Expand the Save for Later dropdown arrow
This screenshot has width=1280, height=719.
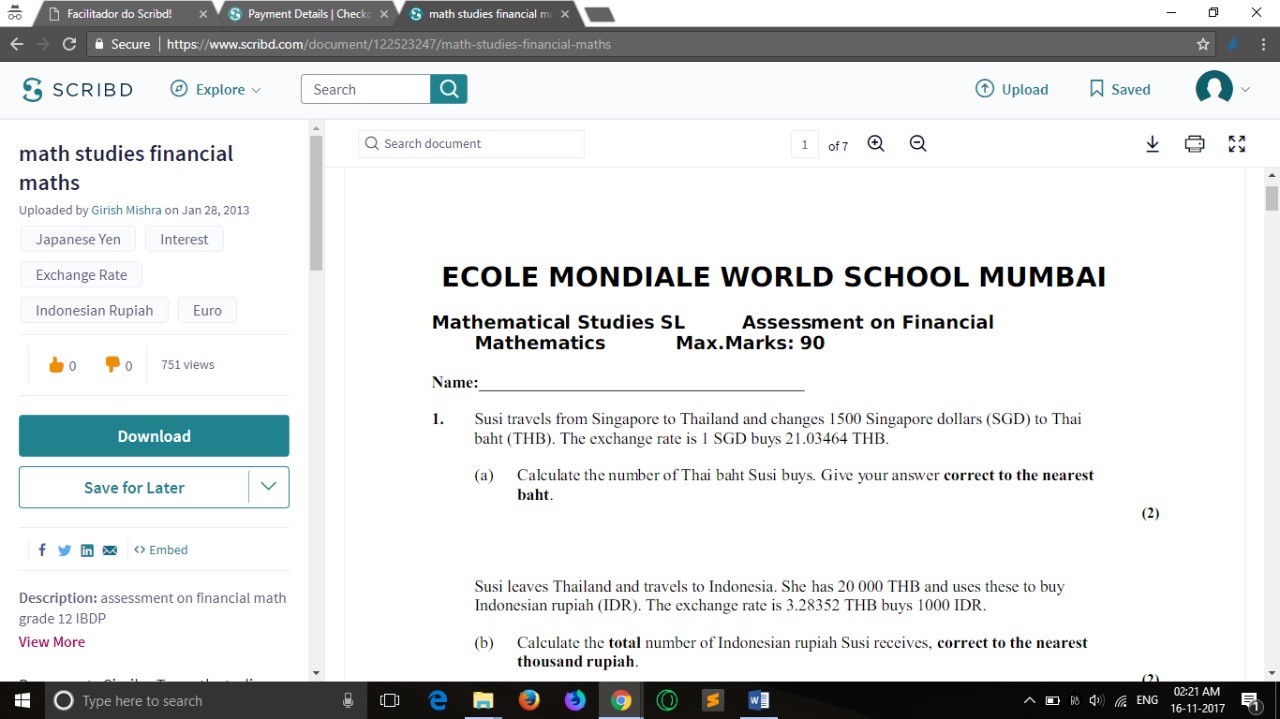(268, 487)
